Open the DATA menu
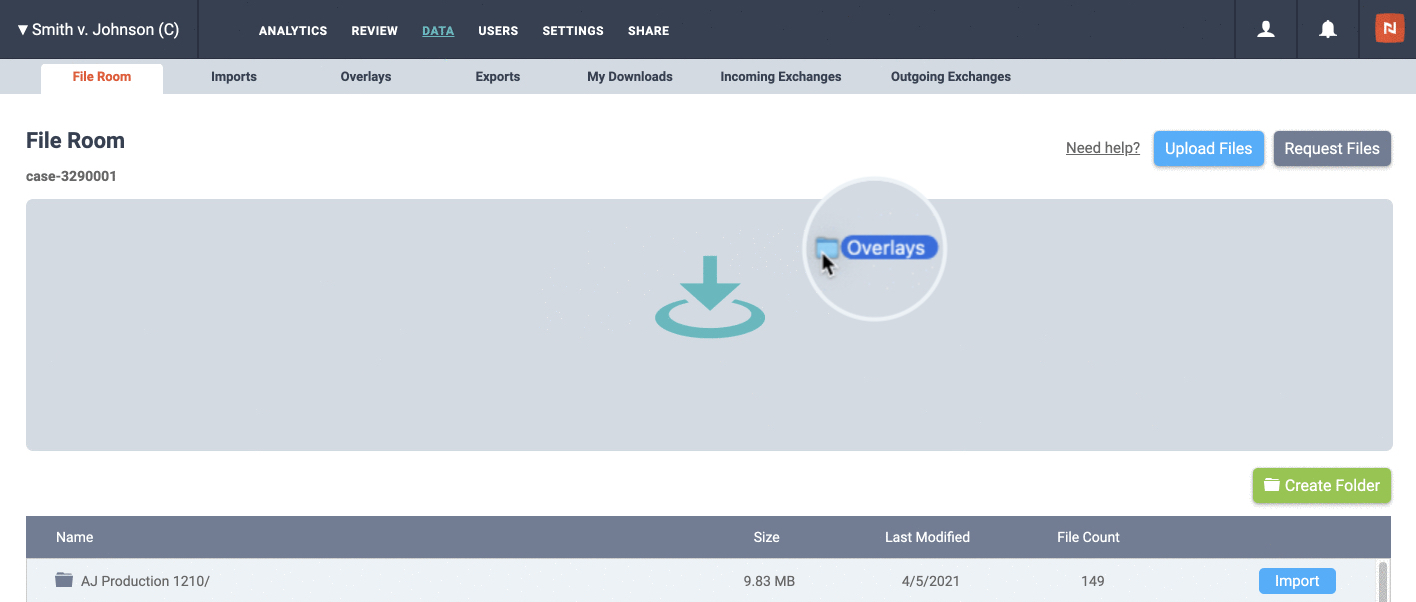This screenshot has height=602, width=1416. pos(438,31)
